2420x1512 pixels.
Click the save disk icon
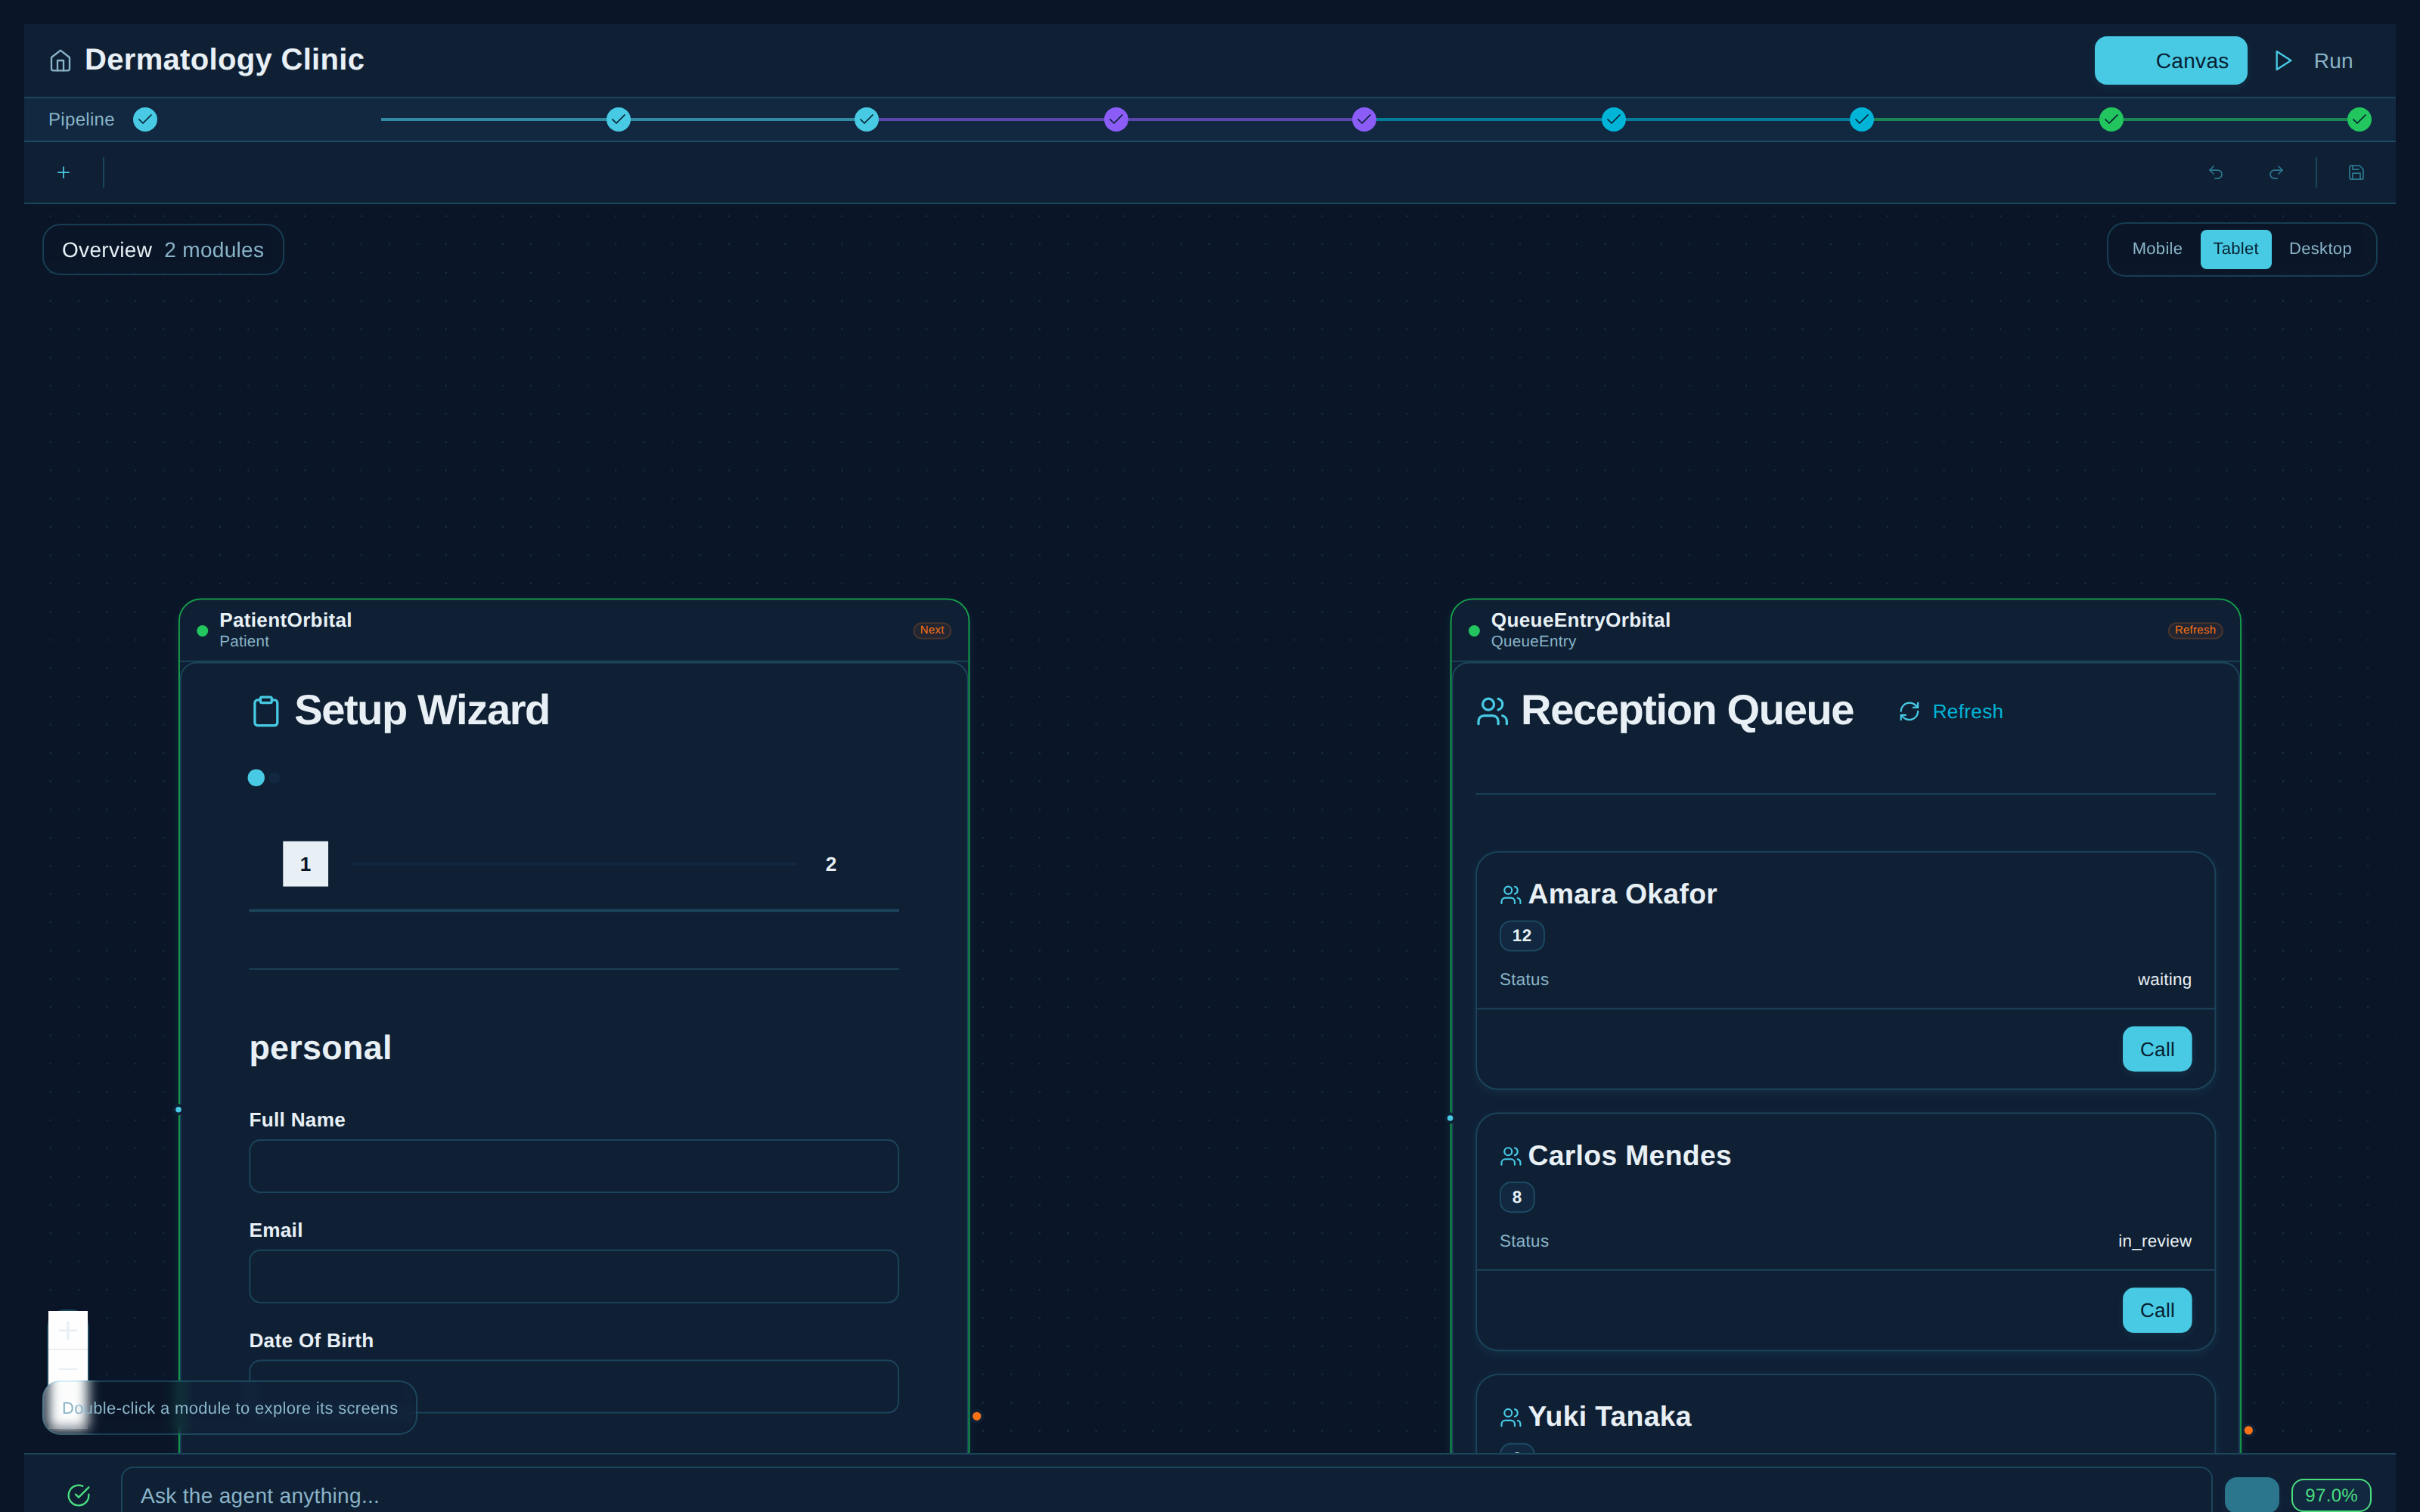pyautogui.click(x=2356, y=173)
